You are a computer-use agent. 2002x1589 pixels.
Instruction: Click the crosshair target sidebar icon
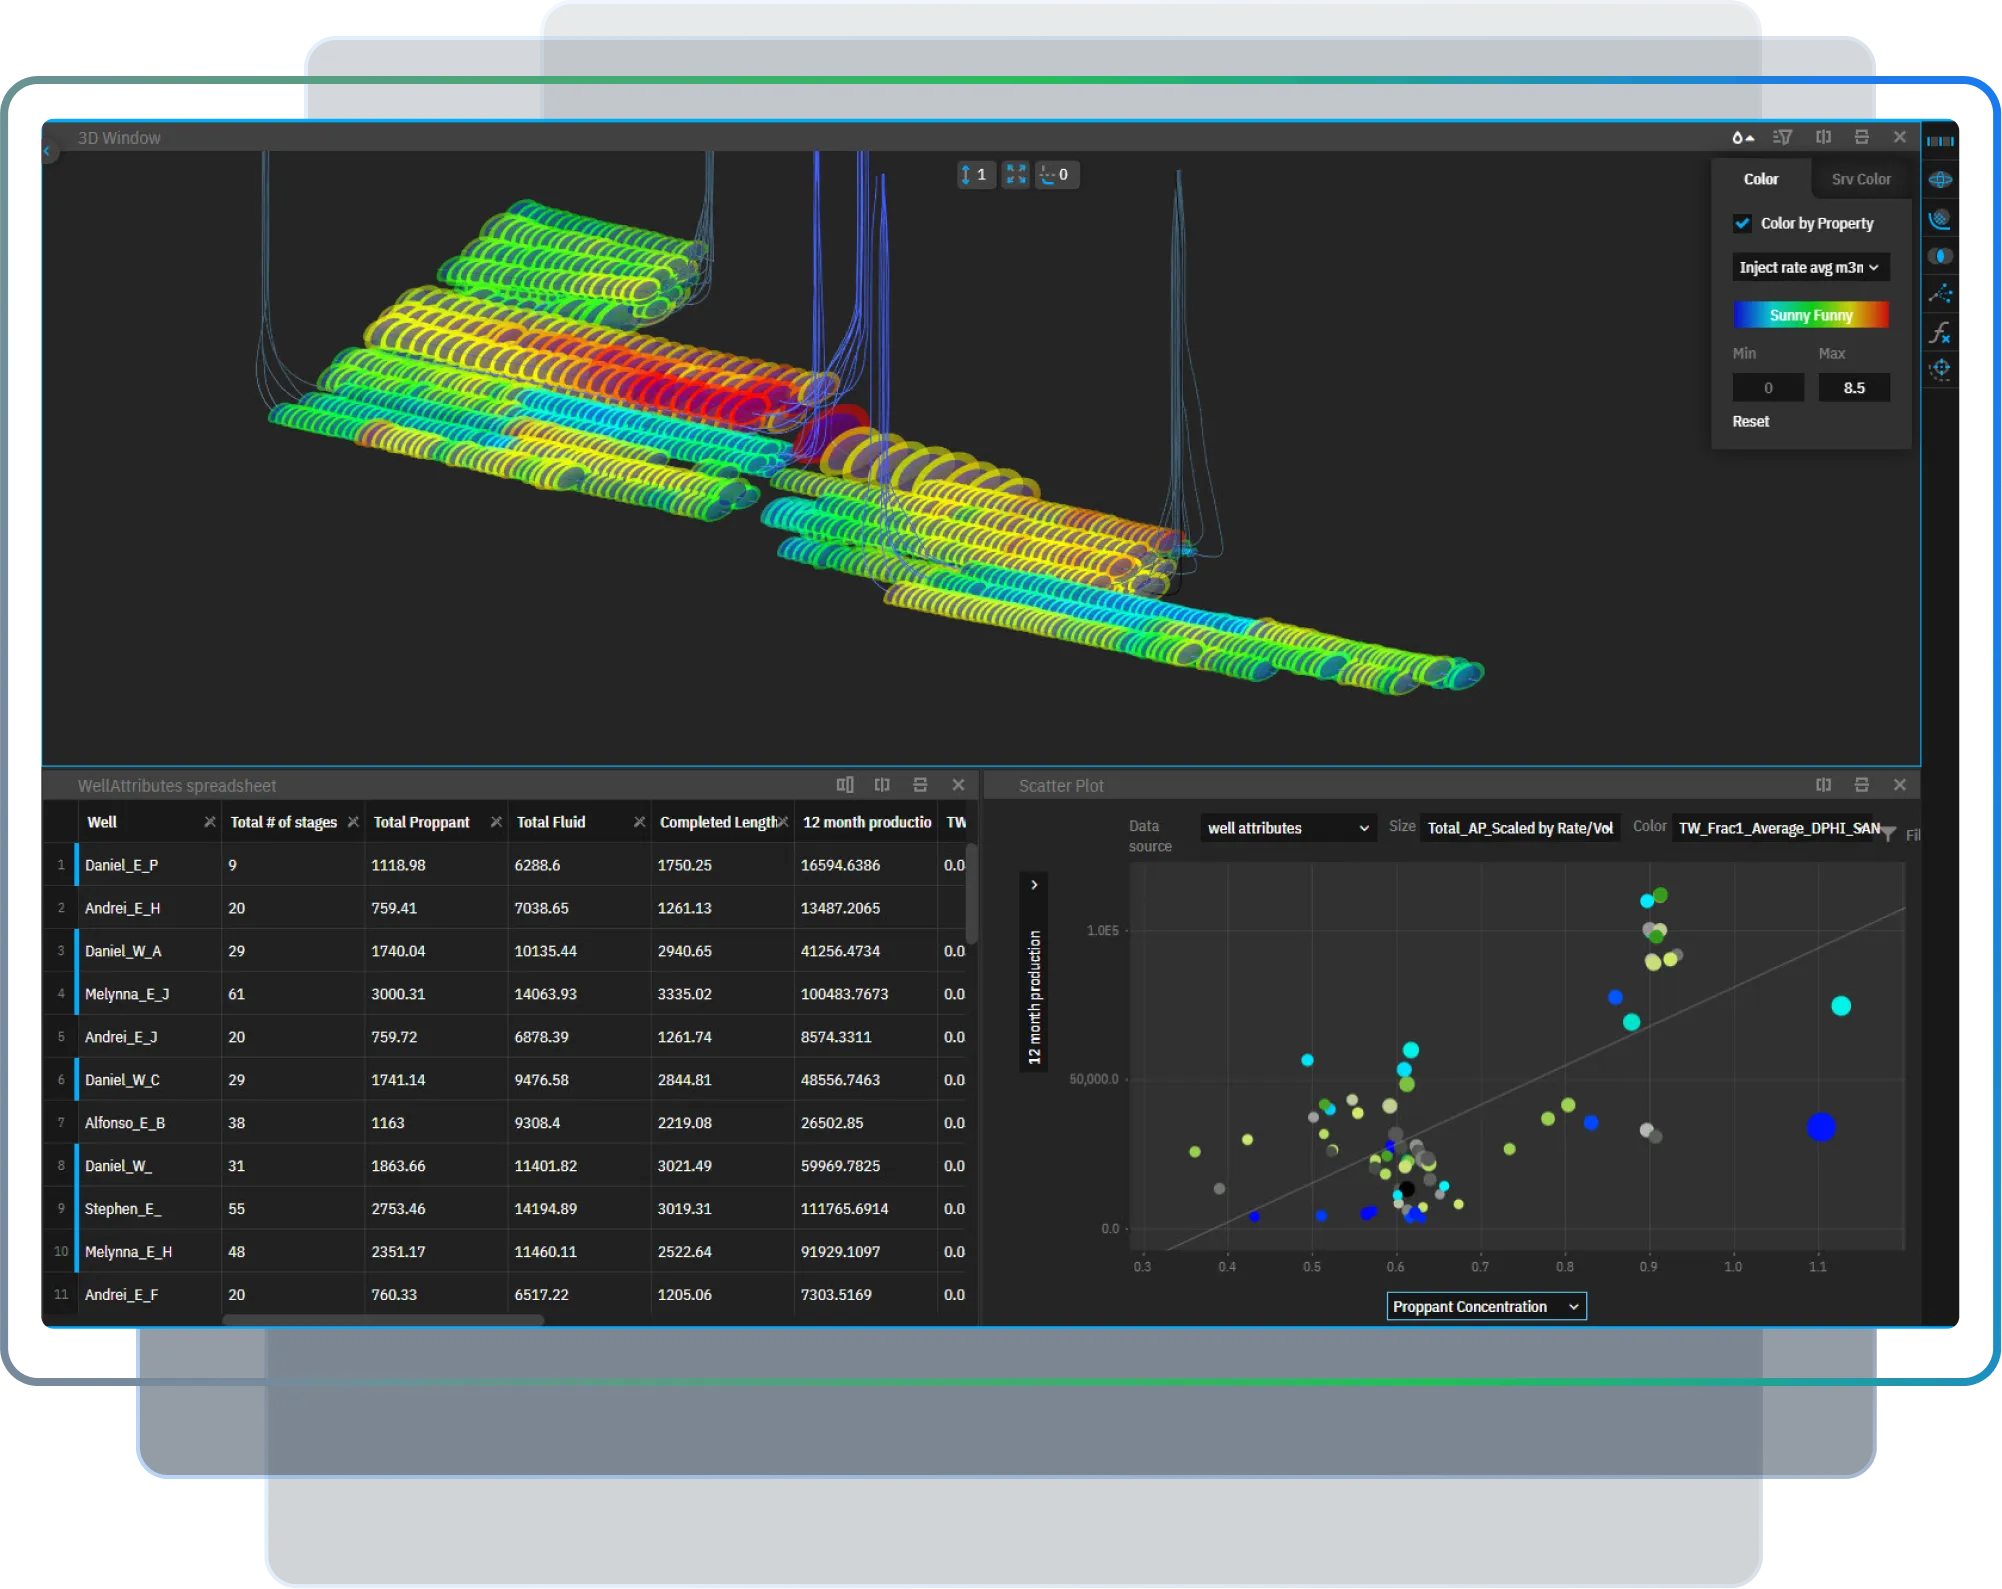tap(1940, 369)
